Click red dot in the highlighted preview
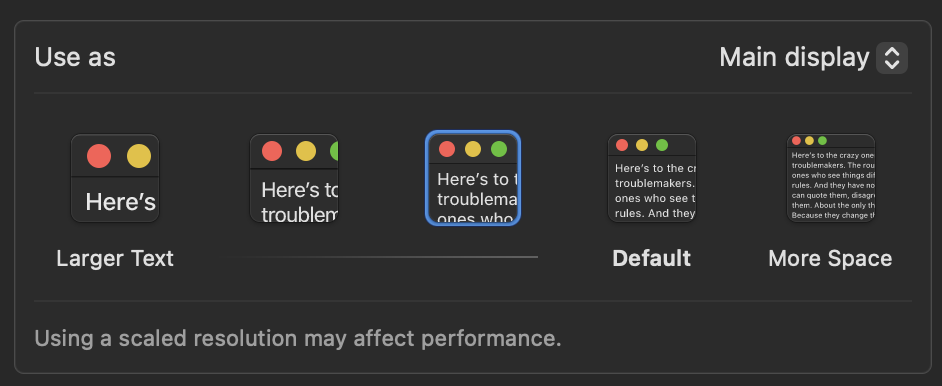The width and height of the screenshot is (942, 386). coord(447,149)
